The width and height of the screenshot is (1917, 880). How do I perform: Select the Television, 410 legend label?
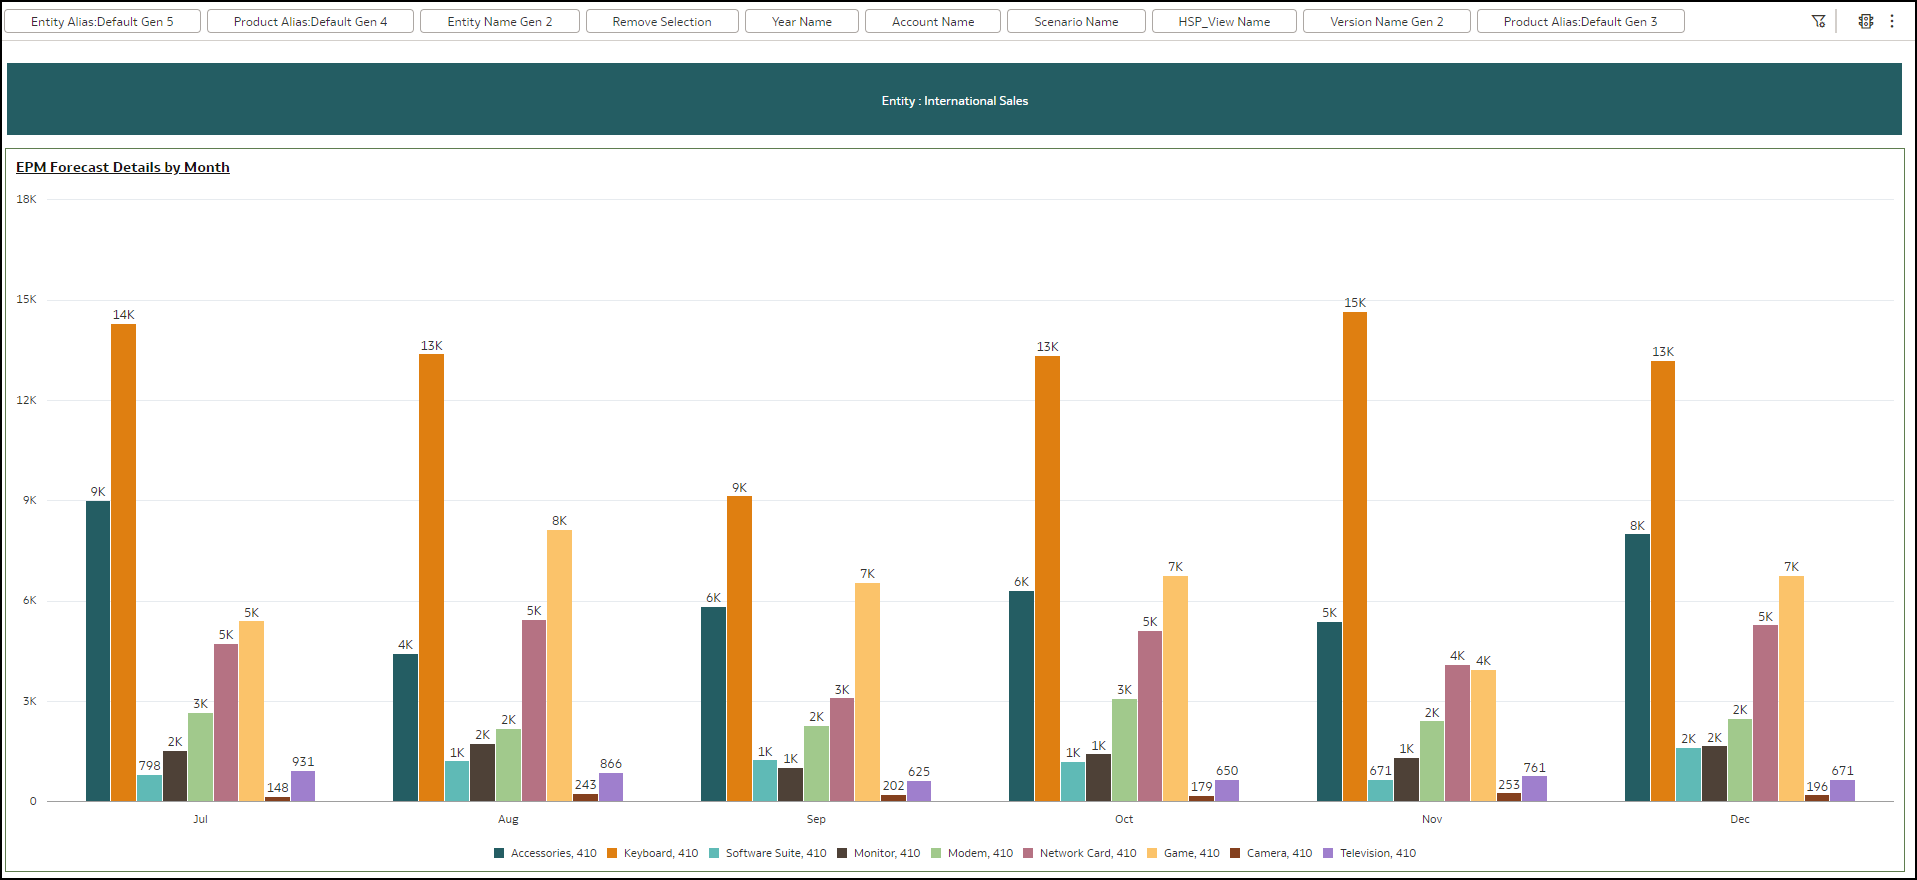pos(1378,853)
